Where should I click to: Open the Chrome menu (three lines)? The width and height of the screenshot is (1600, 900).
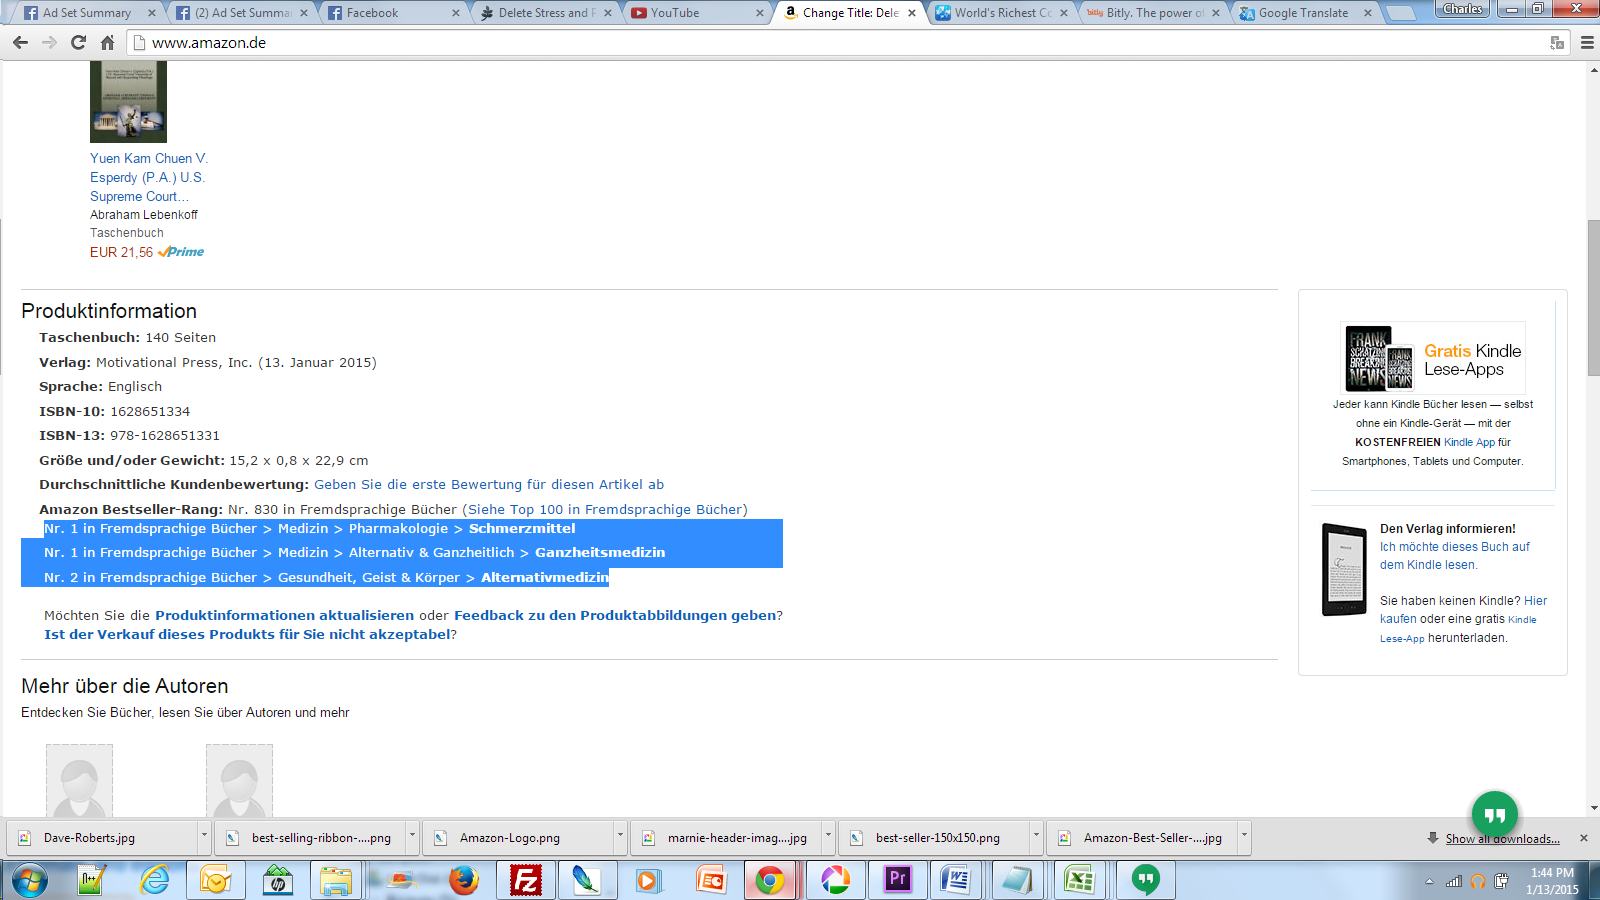pos(1587,43)
